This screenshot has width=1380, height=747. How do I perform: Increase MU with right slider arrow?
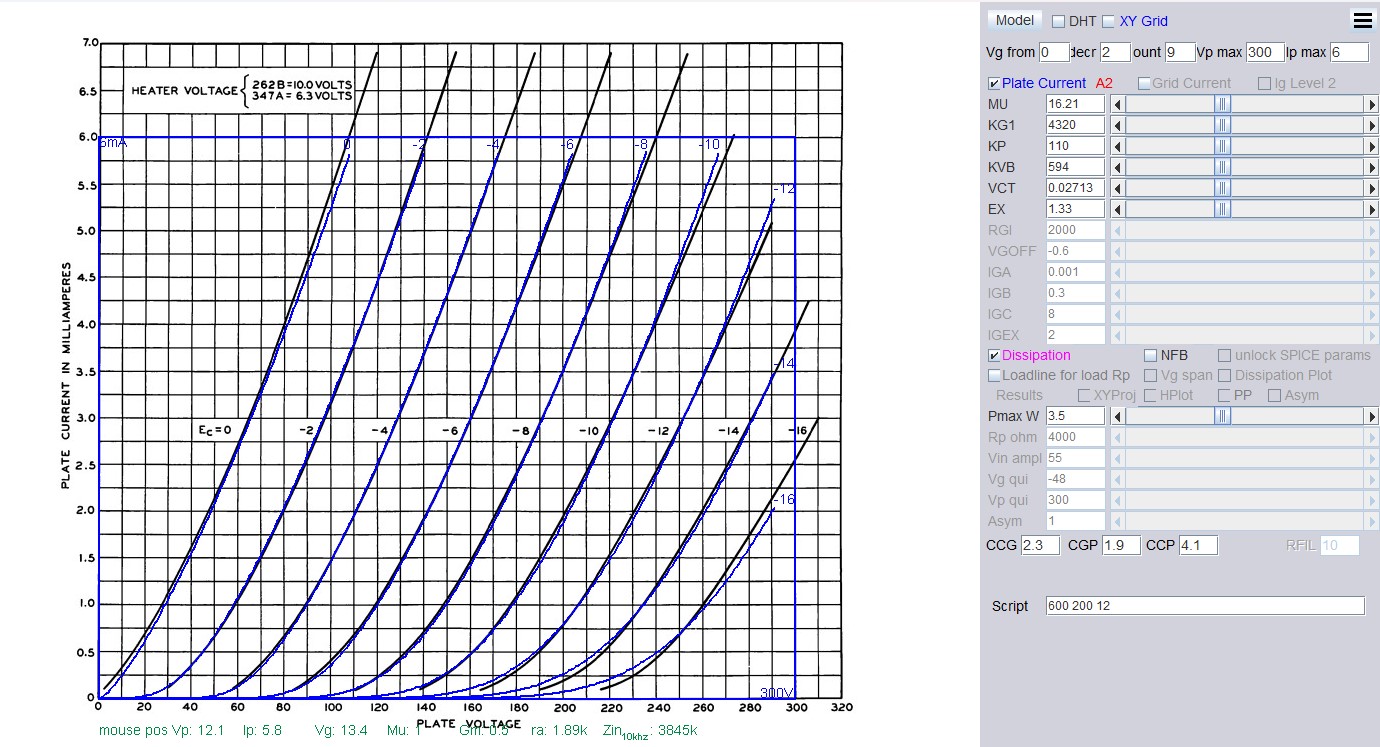1371,104
